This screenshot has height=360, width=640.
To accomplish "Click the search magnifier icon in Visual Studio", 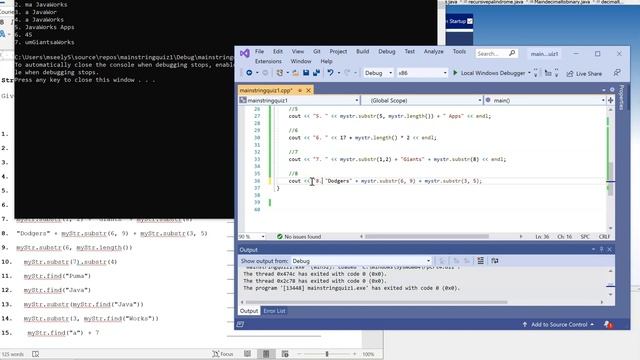I will coord(512,53).
